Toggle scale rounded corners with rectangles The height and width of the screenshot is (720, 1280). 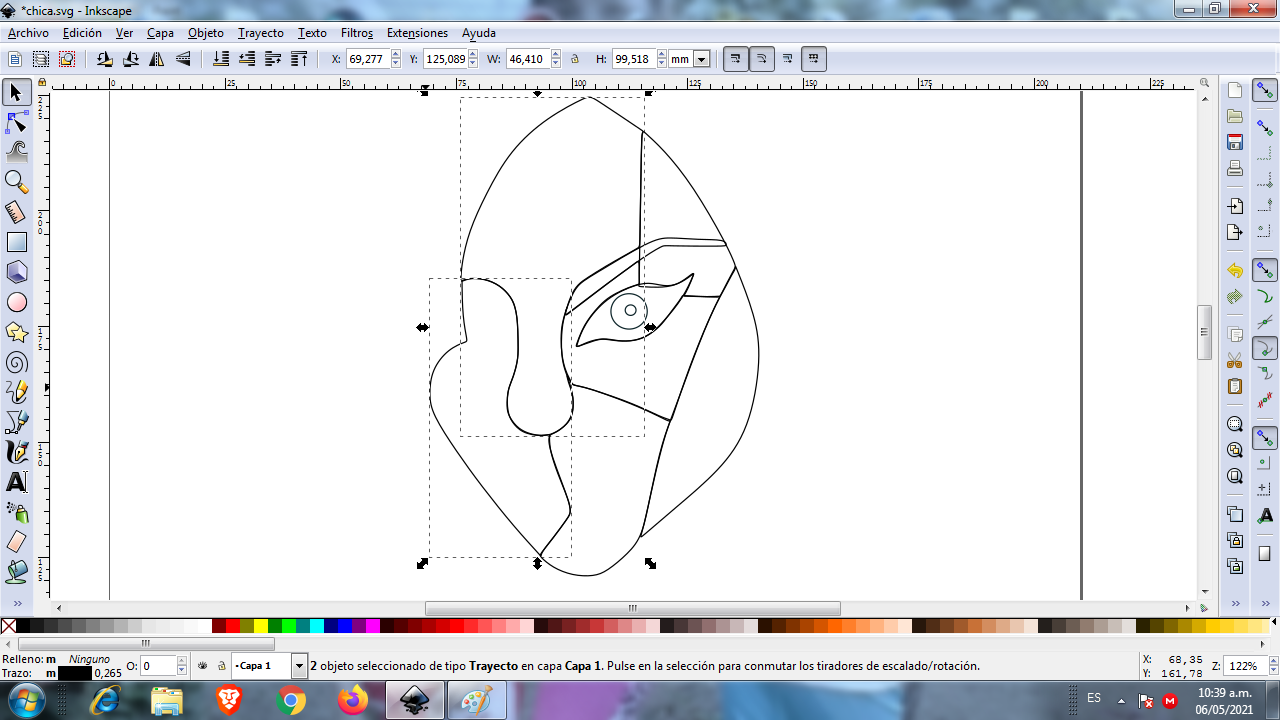point(762,59)
